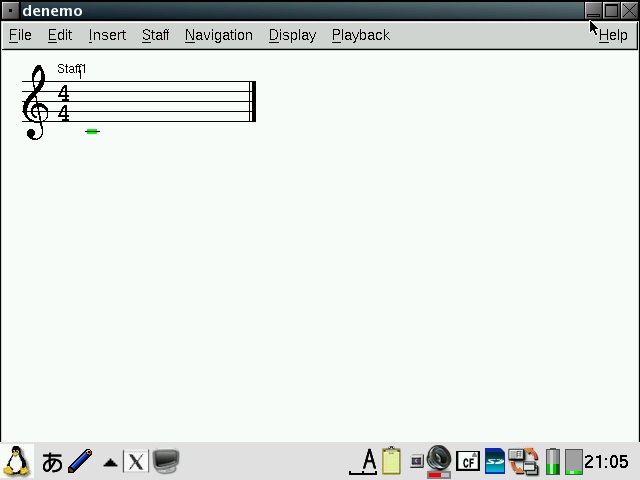Click the X application taskbar icon
The height and width of the screenshot is (480, 640).
point(135,462)
